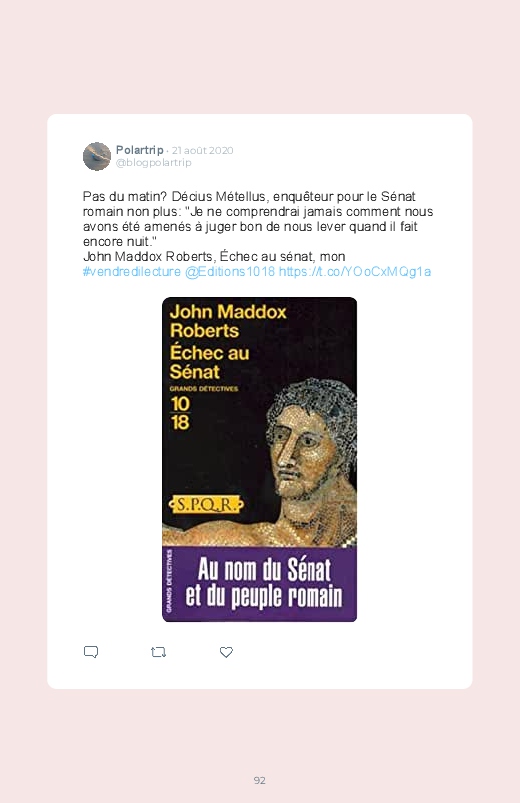Screen dimensions: 520x803
Task: Click the purple 'Au nom du Sénat' banner
Action: tap(260, 584)
